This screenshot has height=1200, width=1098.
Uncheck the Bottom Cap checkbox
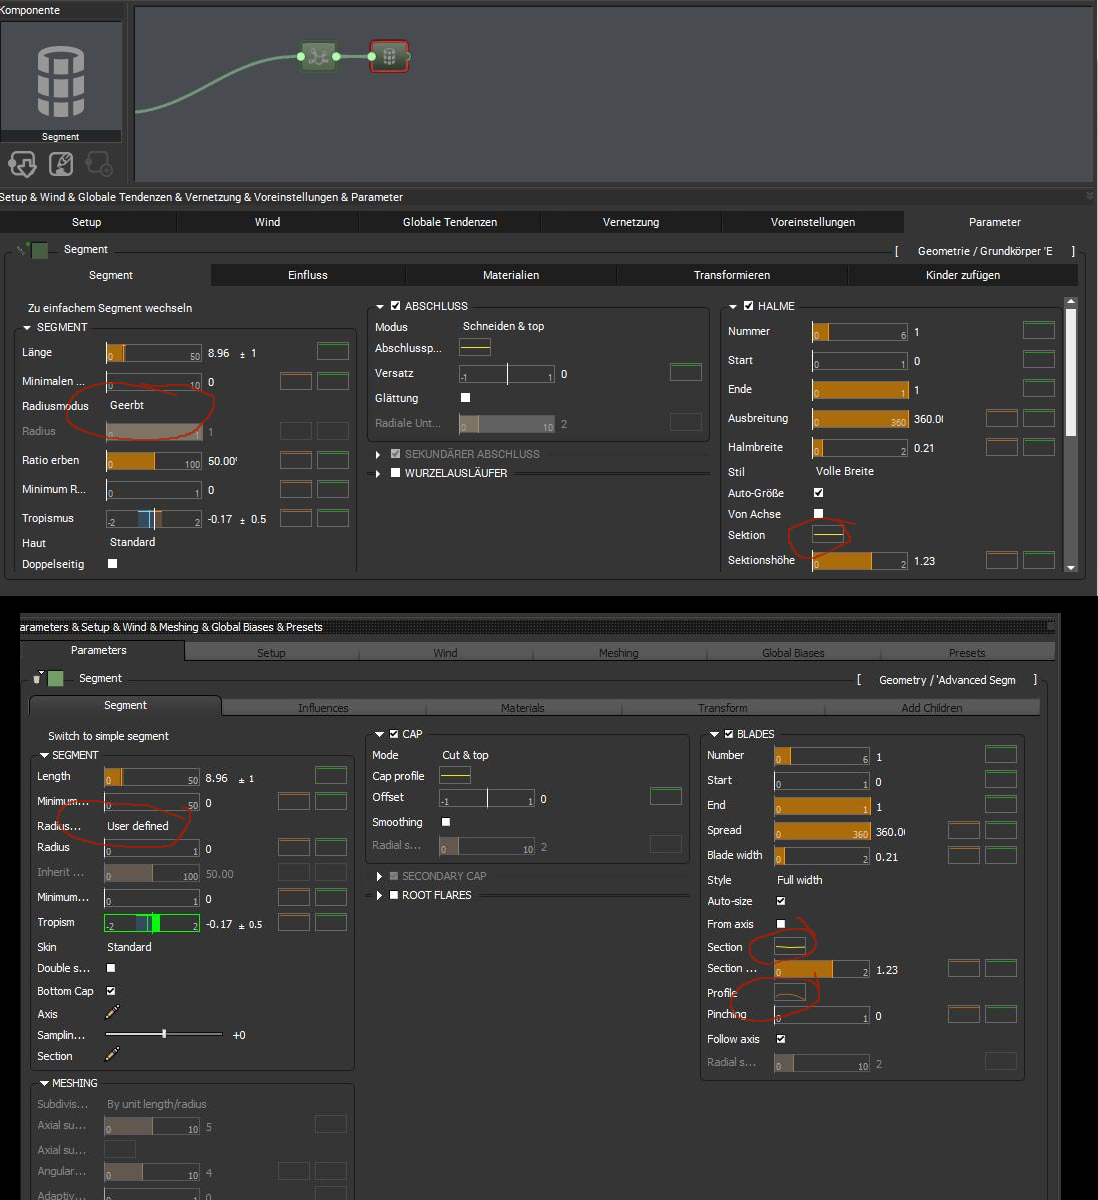tap(111, 991)
